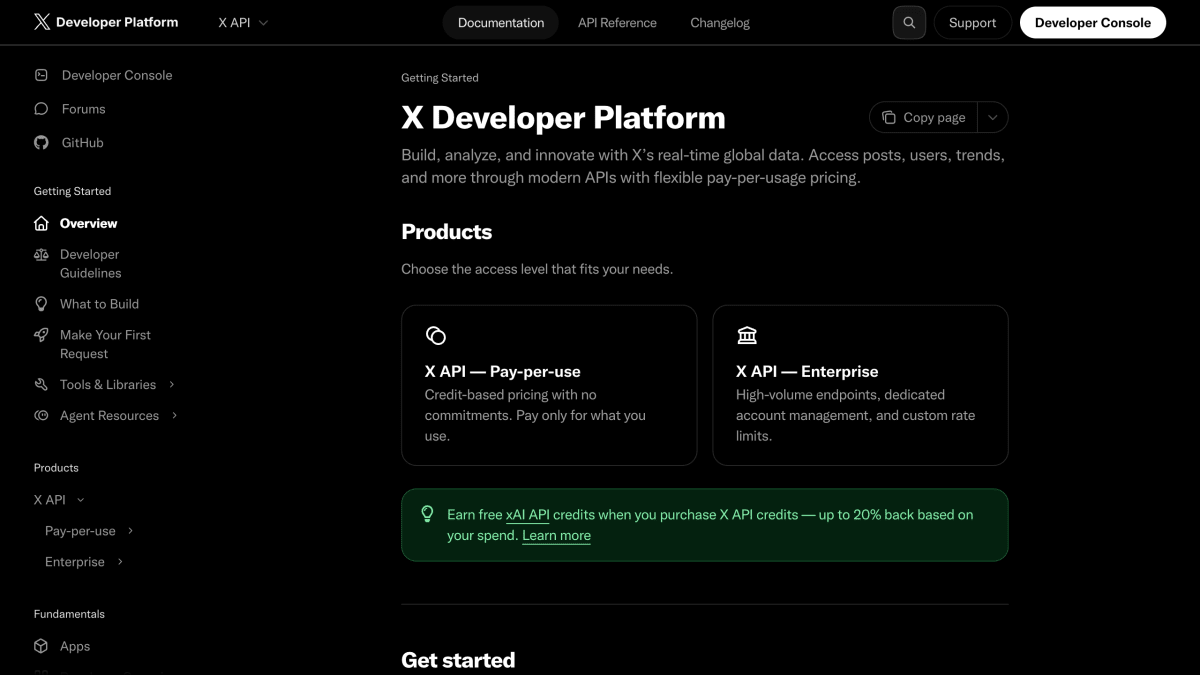The height and width of the screenshot is (675, 1200).
Task: Click the X Developer Platform page title
Action: [x=563, y=117]
